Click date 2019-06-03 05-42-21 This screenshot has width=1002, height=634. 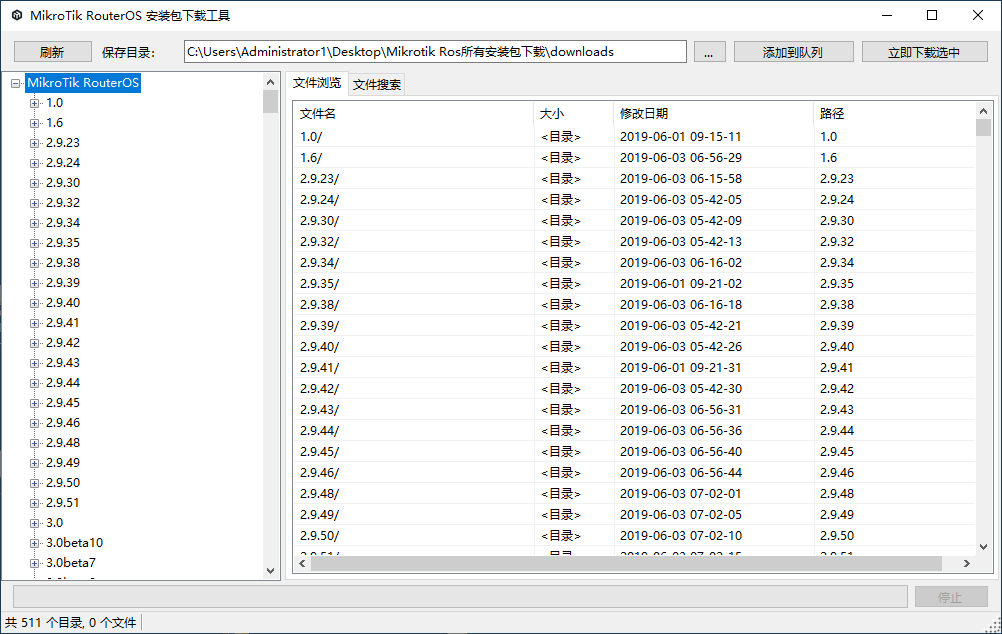[x=681, y=326]
